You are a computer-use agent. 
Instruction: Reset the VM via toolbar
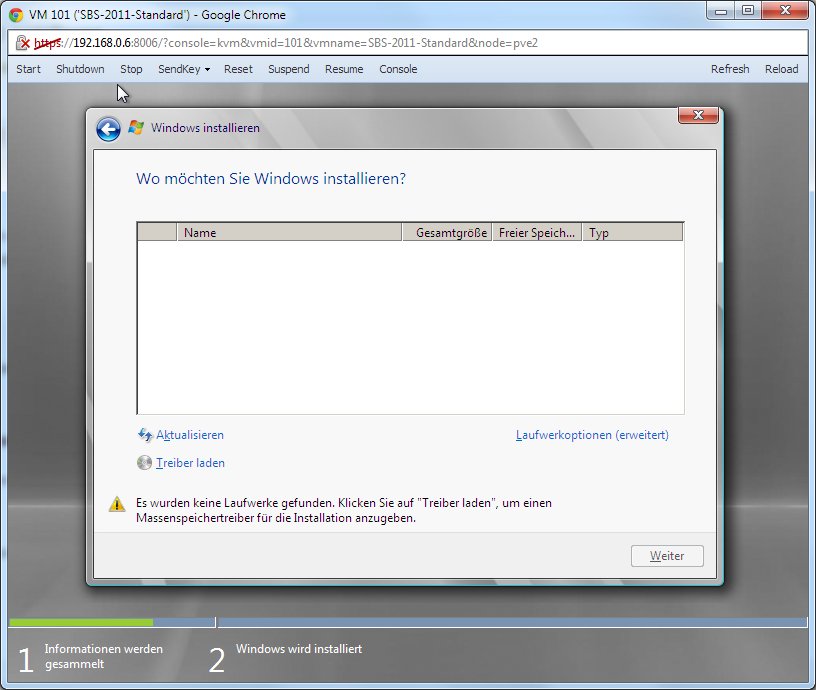pyautogui.click(x=238, y=69)
